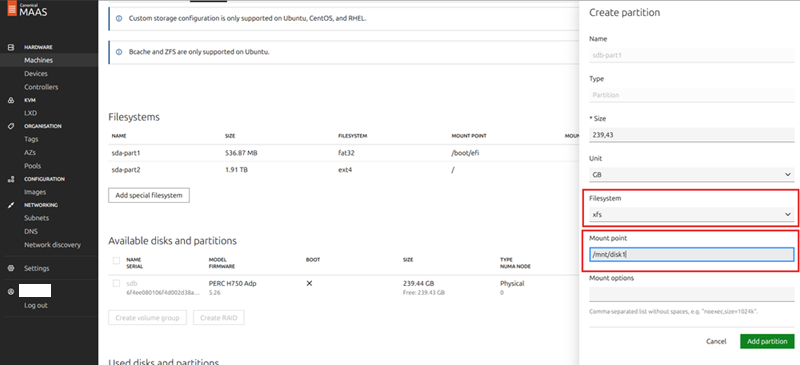Click the Size field showing 239,43
The height and width of the screenshot is (365, 800).
691,135
